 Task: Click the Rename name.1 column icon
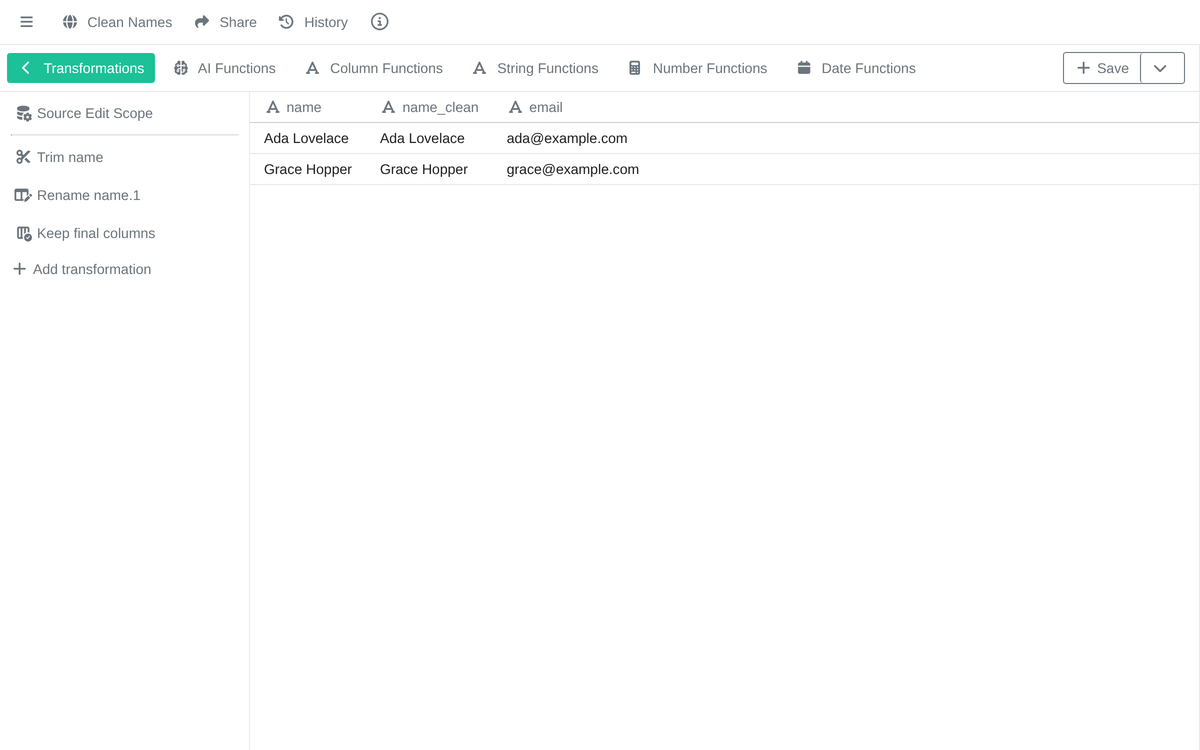pos(23,195)
